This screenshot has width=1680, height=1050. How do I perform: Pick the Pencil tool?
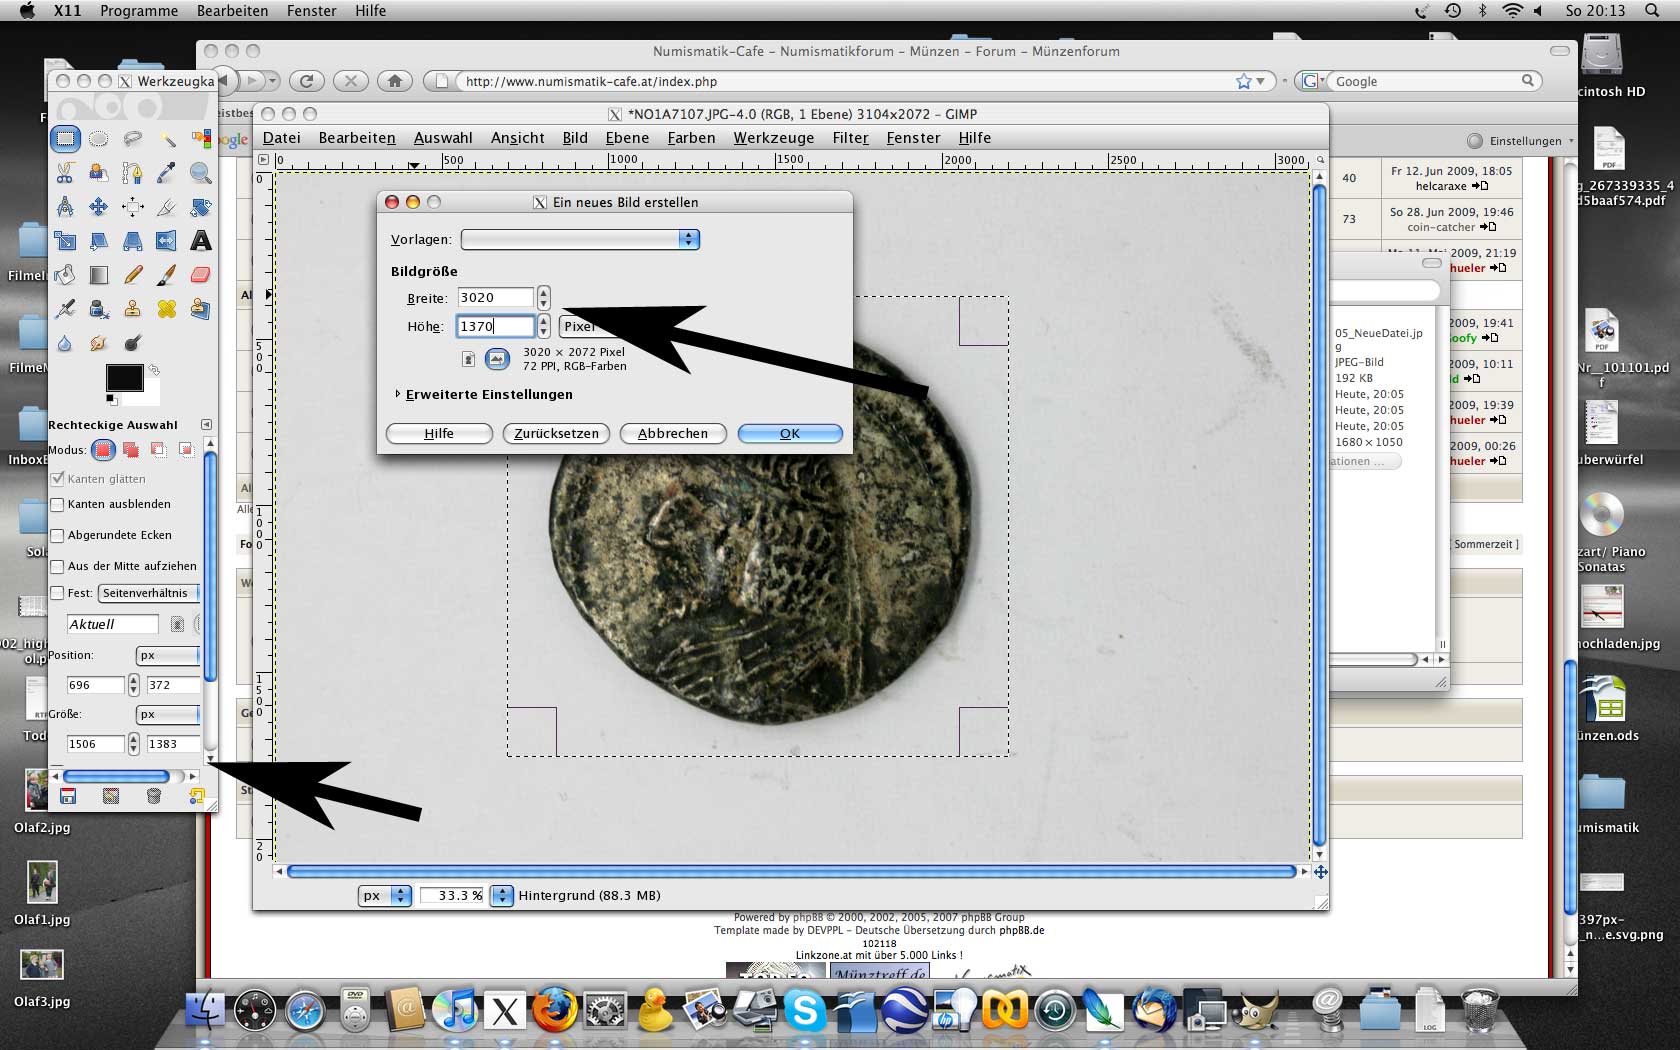tap(133, 275)
